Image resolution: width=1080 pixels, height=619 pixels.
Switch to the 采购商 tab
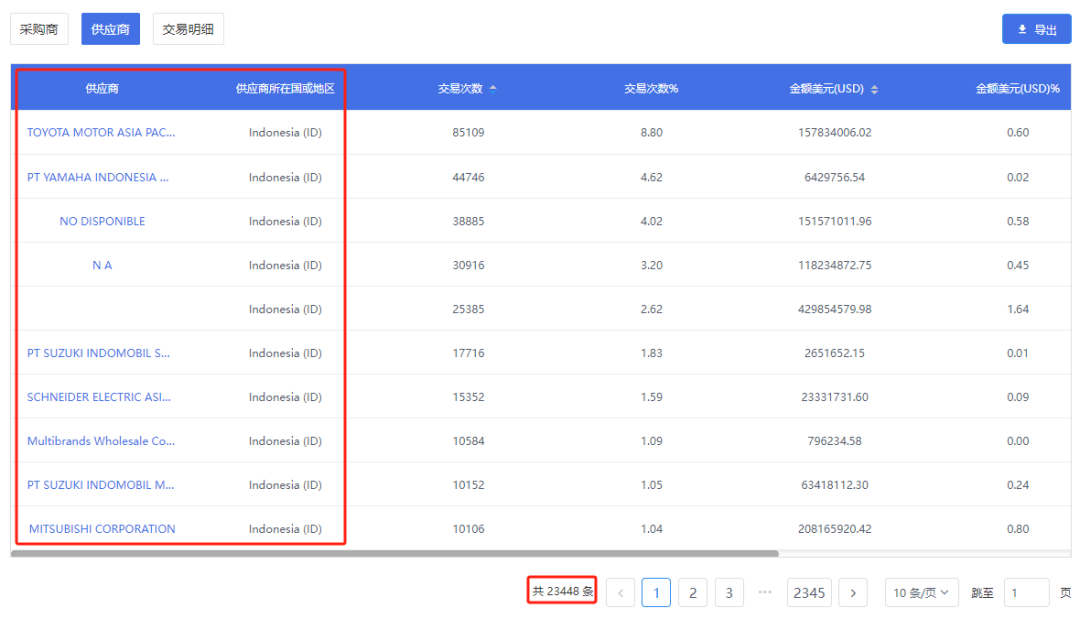39,29
